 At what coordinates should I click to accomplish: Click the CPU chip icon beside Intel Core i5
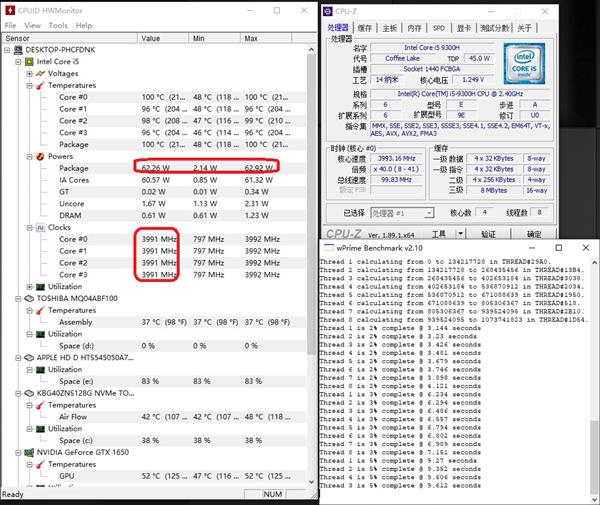click(29, 62)
